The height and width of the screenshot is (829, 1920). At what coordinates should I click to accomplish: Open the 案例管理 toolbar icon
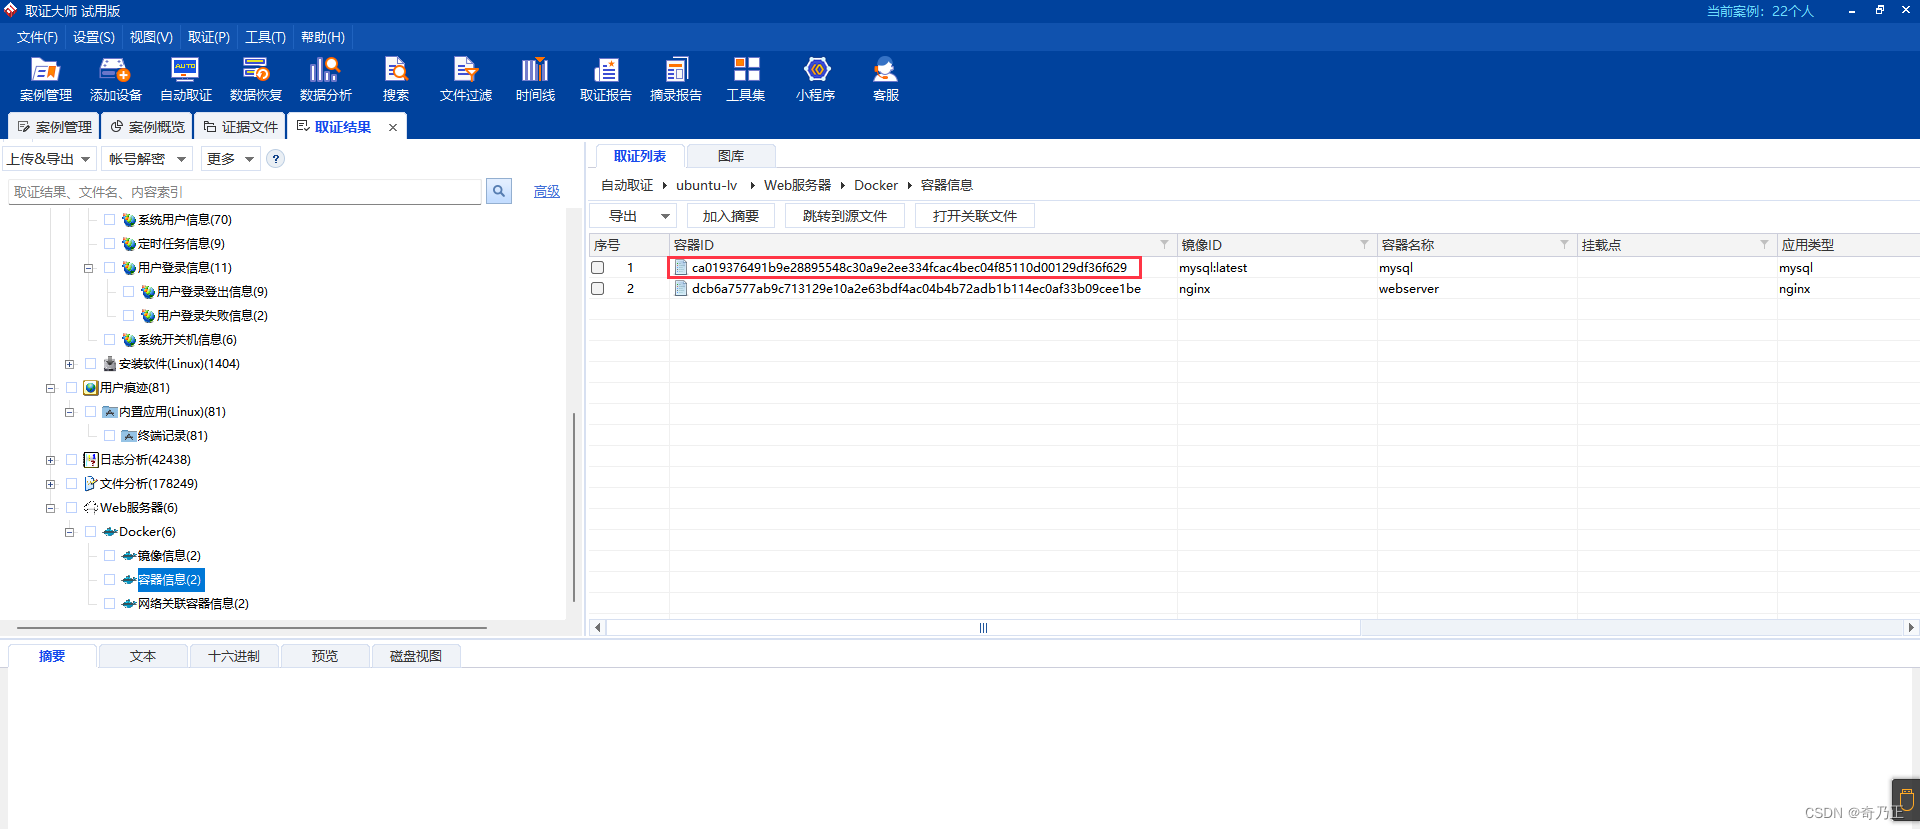[45, 80]
